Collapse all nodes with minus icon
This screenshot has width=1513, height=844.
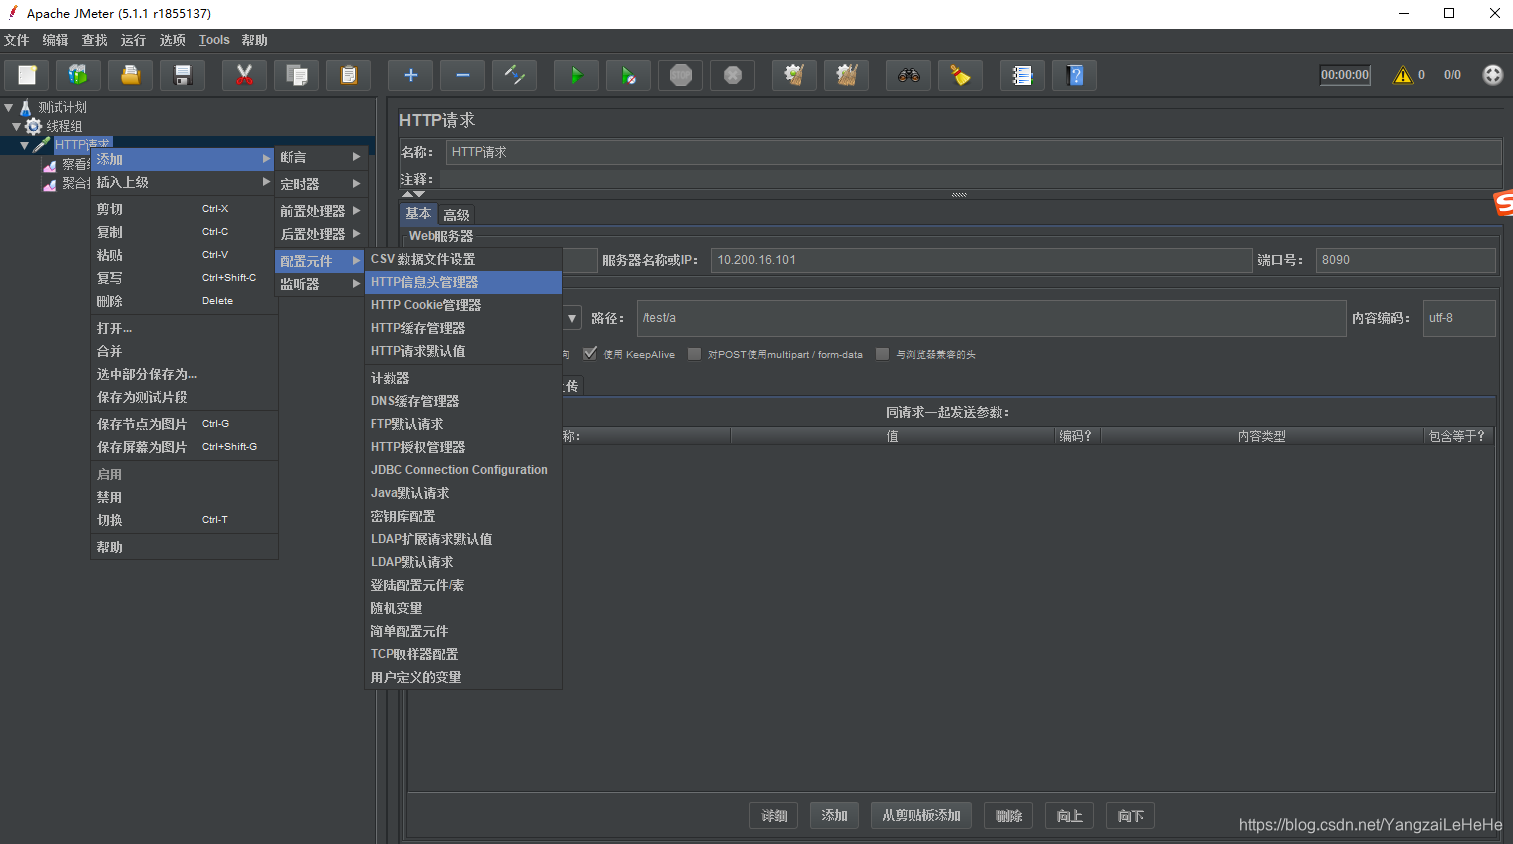click(462, 75)
